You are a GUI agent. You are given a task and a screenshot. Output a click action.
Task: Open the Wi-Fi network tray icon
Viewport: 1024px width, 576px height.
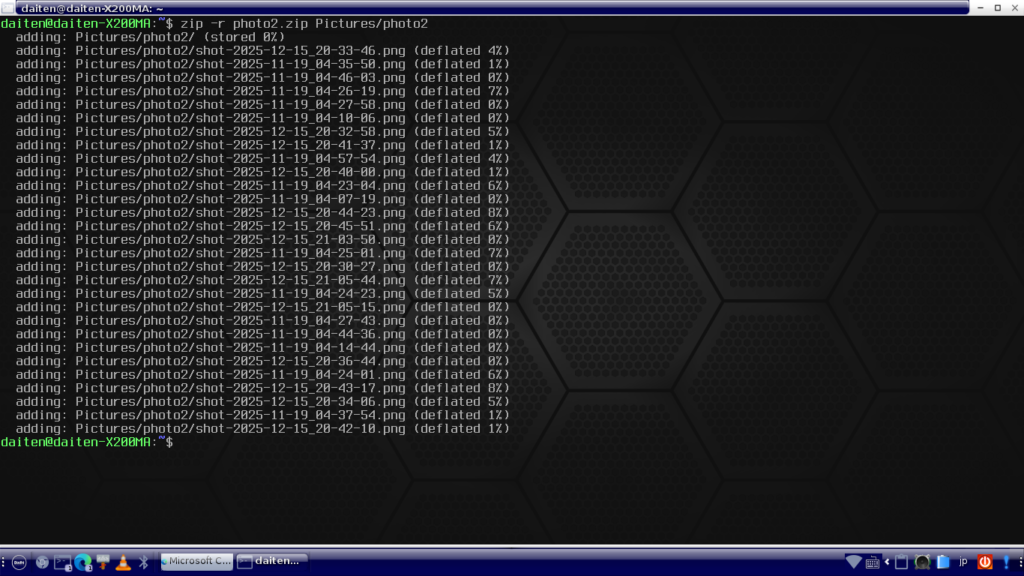click(853, 562)
